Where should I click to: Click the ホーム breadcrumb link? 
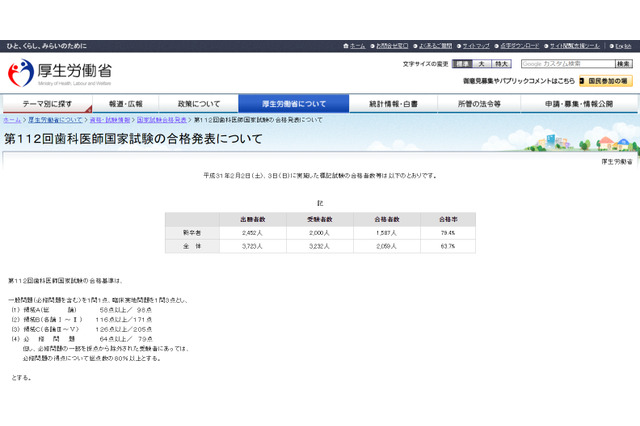click(x=12, y=120)
